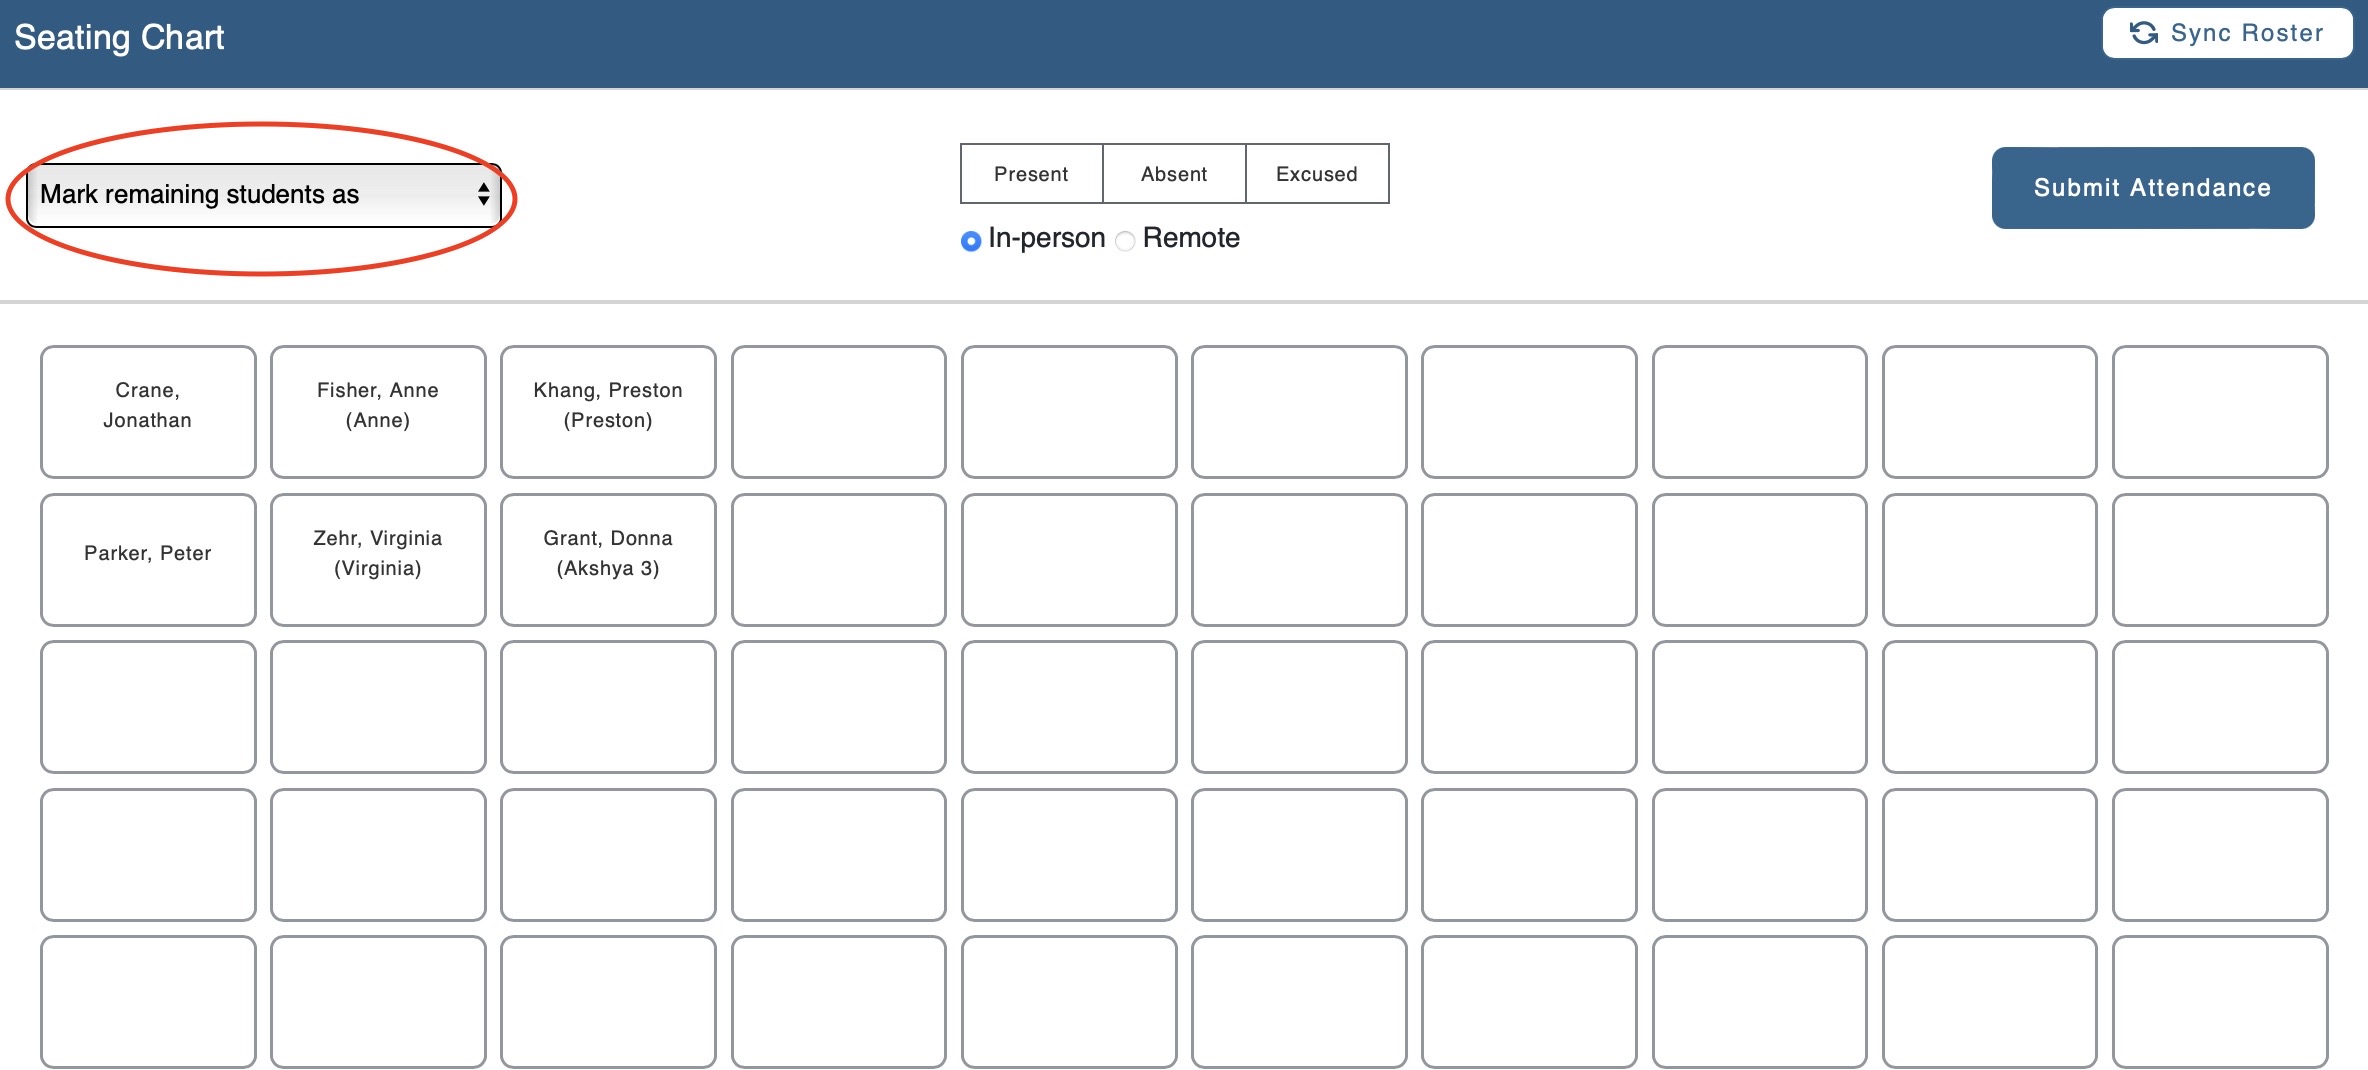Image resolution: width=2368 pixels, height=1070 pixels.
Task: Open the Mark remaining students as dropdown
Action: tap(262, 195)
